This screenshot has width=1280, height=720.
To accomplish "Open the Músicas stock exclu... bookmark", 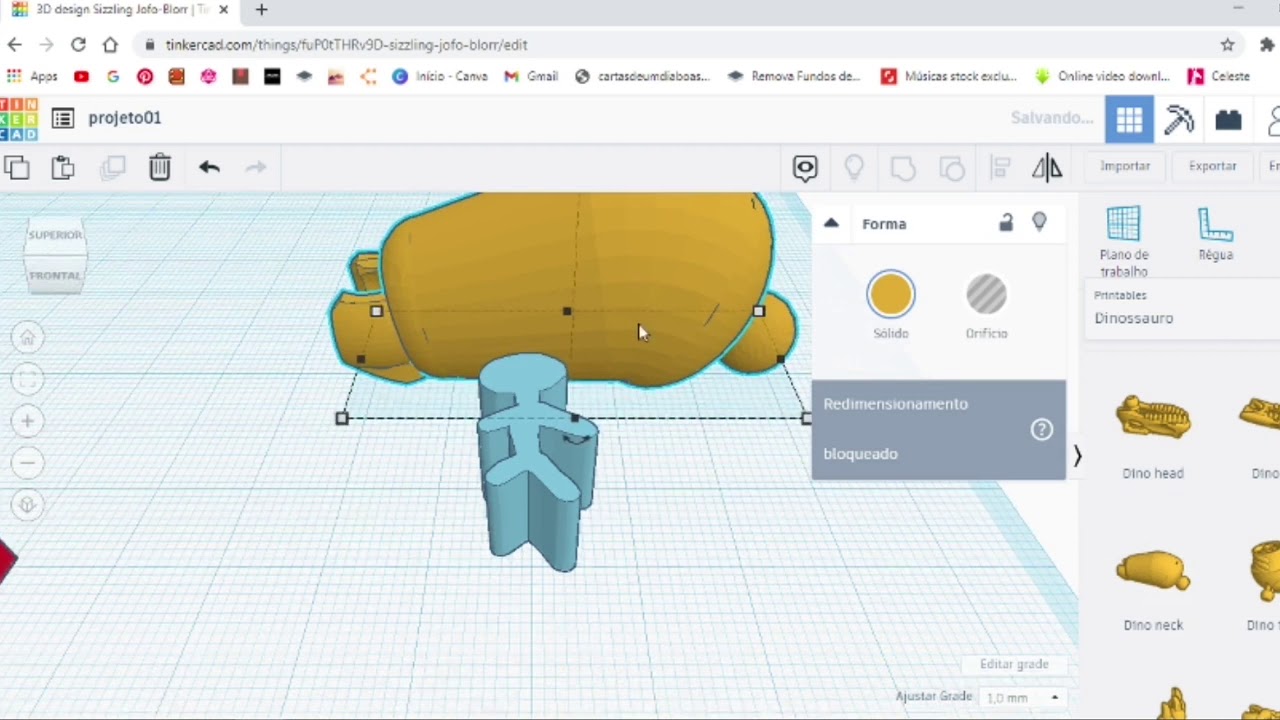I will click(948, 76).
